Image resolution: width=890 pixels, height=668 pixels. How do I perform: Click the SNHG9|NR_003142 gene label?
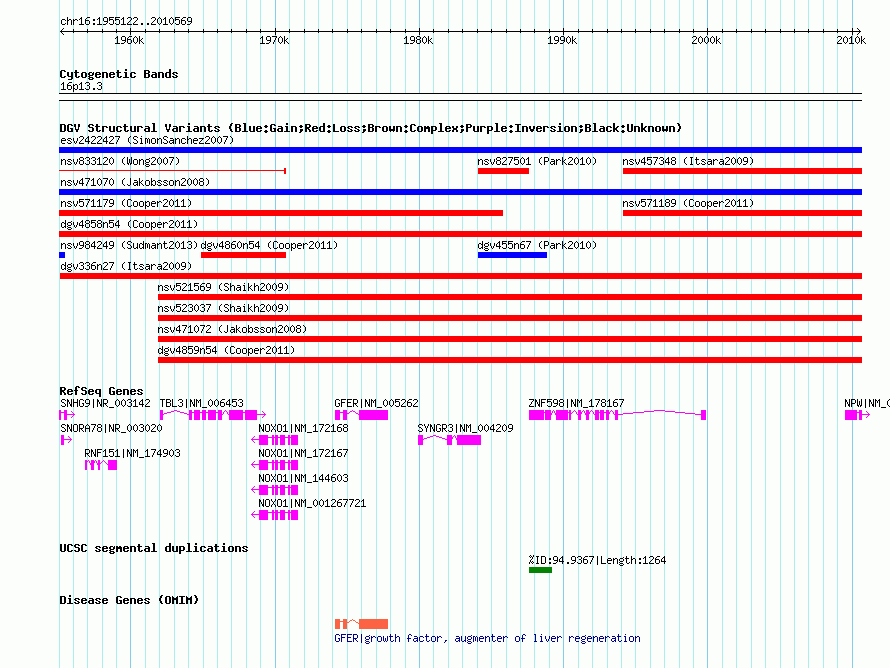click(x=105, y=403)
